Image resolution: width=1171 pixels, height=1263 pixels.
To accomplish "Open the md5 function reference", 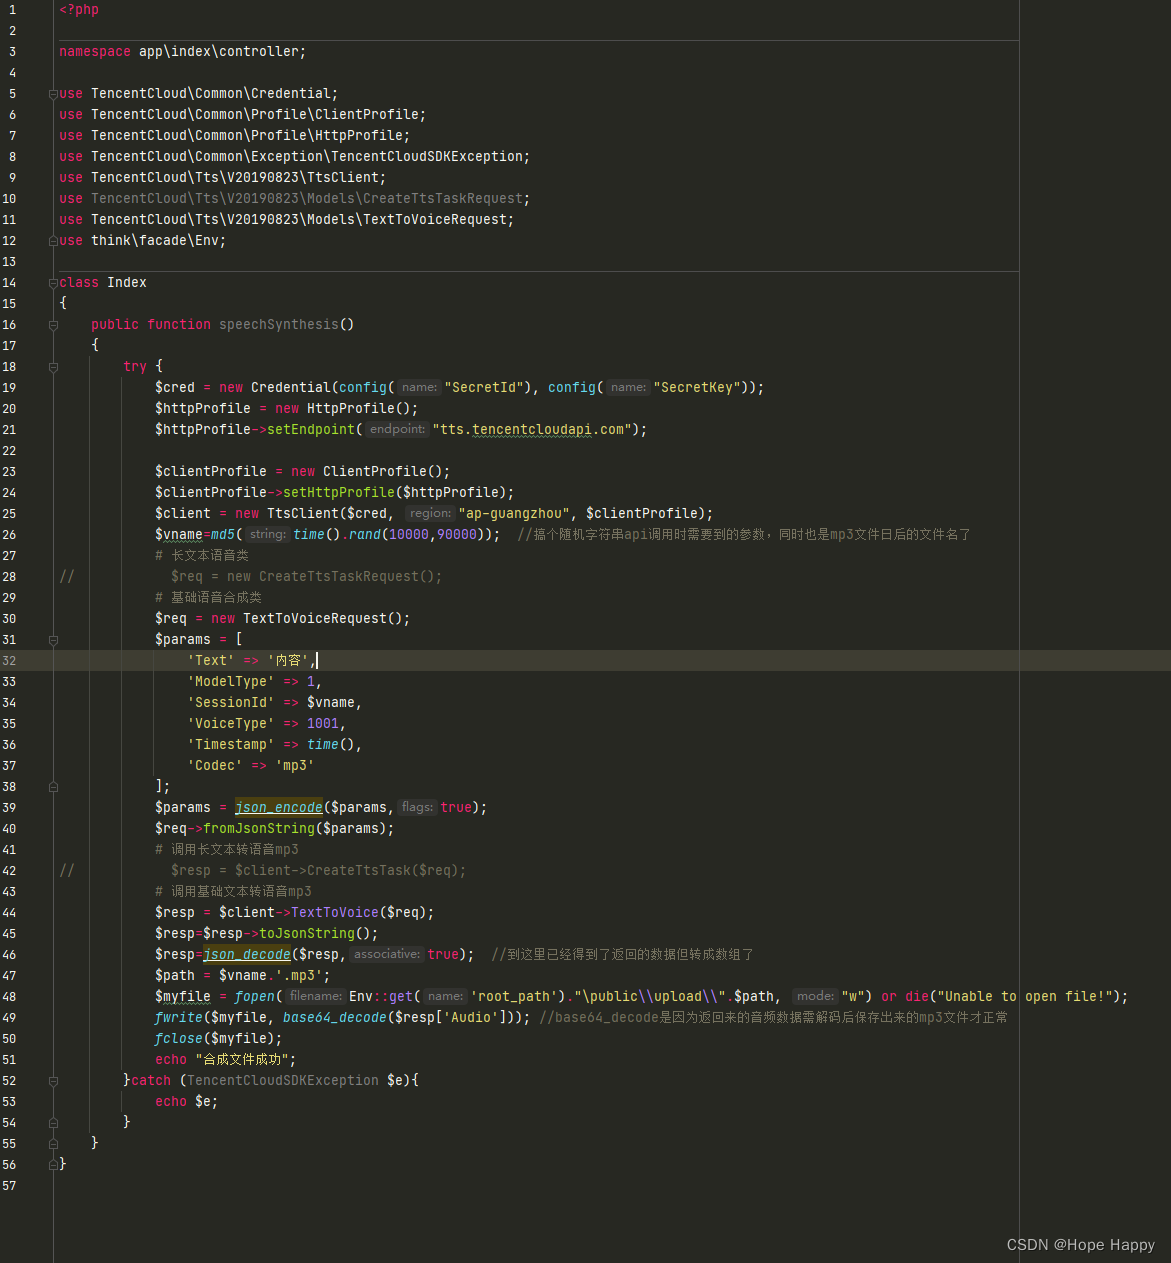I will tap(224, 534).
